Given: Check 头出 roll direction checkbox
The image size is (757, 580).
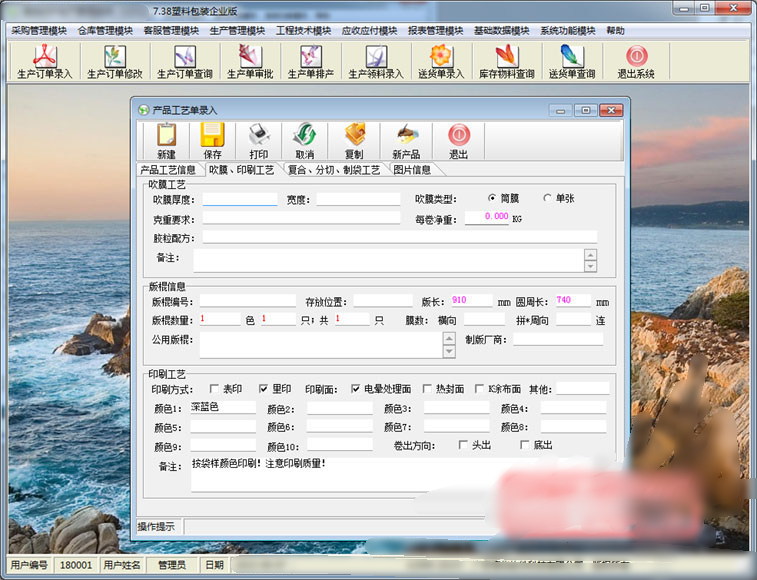Looking at the screenshot, I should coord(463,445).
